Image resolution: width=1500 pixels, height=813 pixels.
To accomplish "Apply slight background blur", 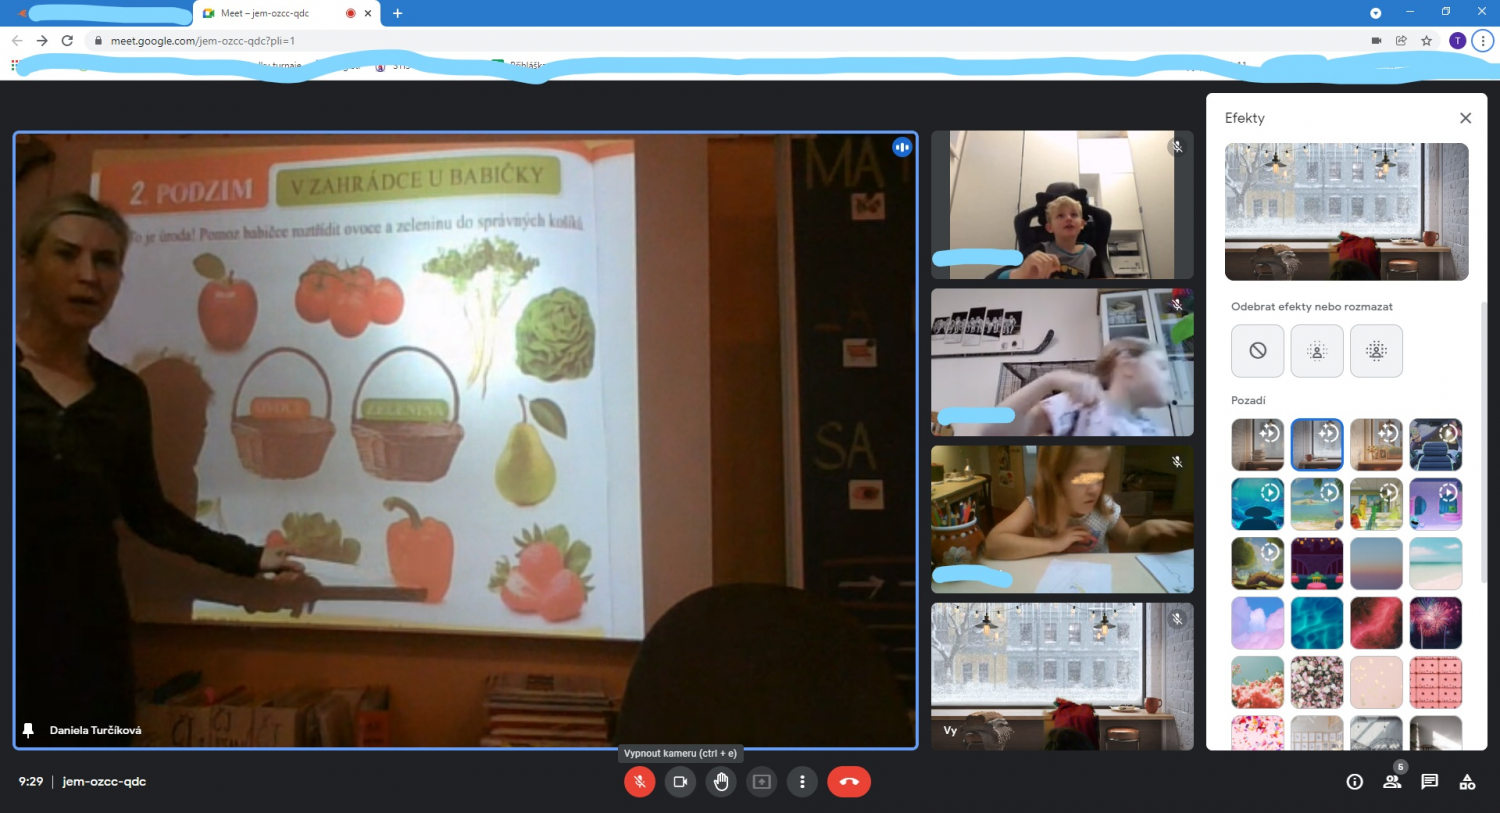I will click(x=1317, y=351).
